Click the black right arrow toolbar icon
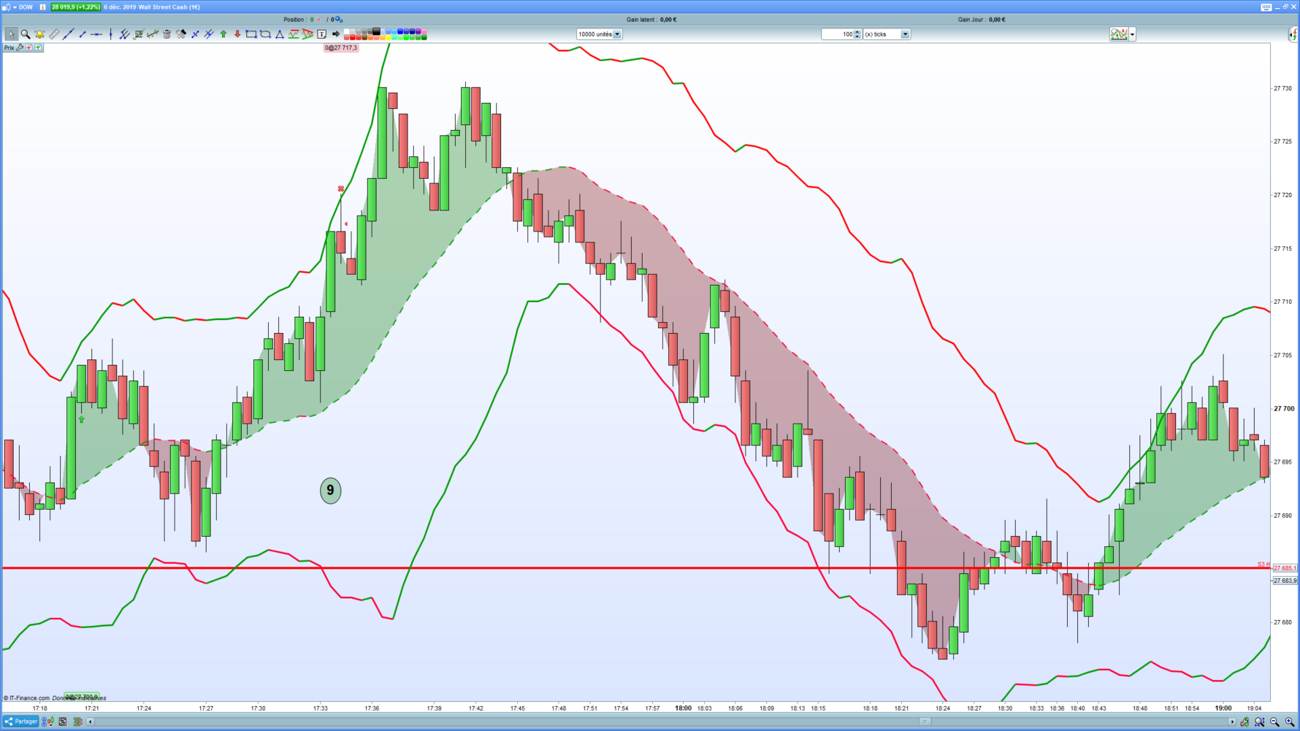 coord(336,34)
